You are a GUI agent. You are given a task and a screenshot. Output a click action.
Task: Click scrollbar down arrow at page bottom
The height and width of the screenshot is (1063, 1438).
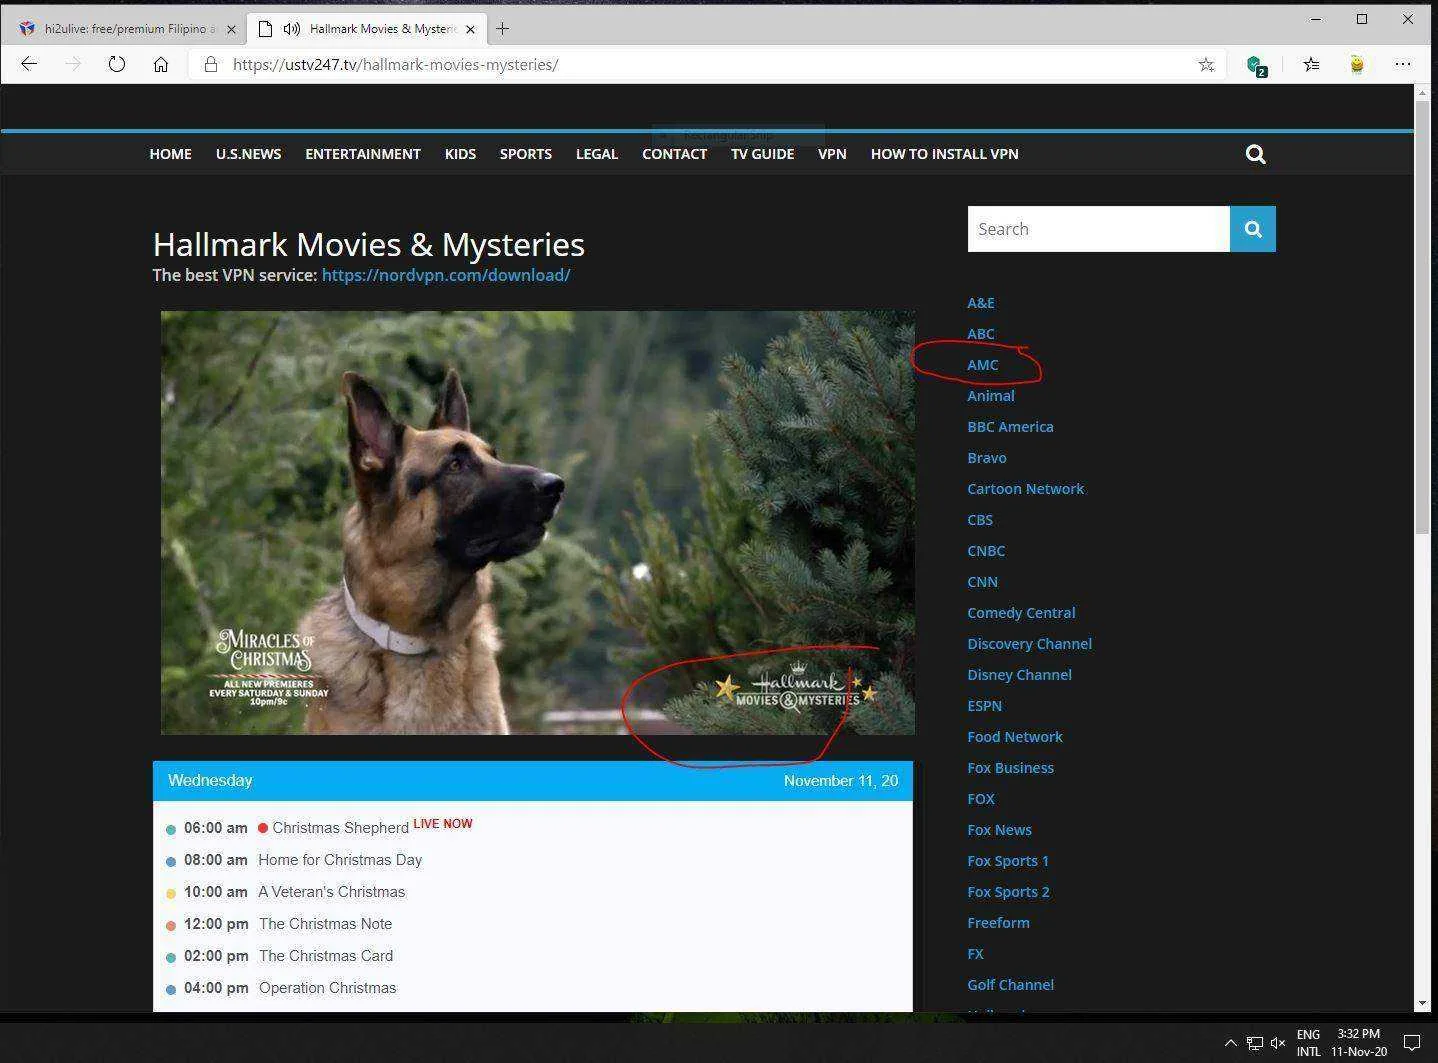pos(1422,1003)
